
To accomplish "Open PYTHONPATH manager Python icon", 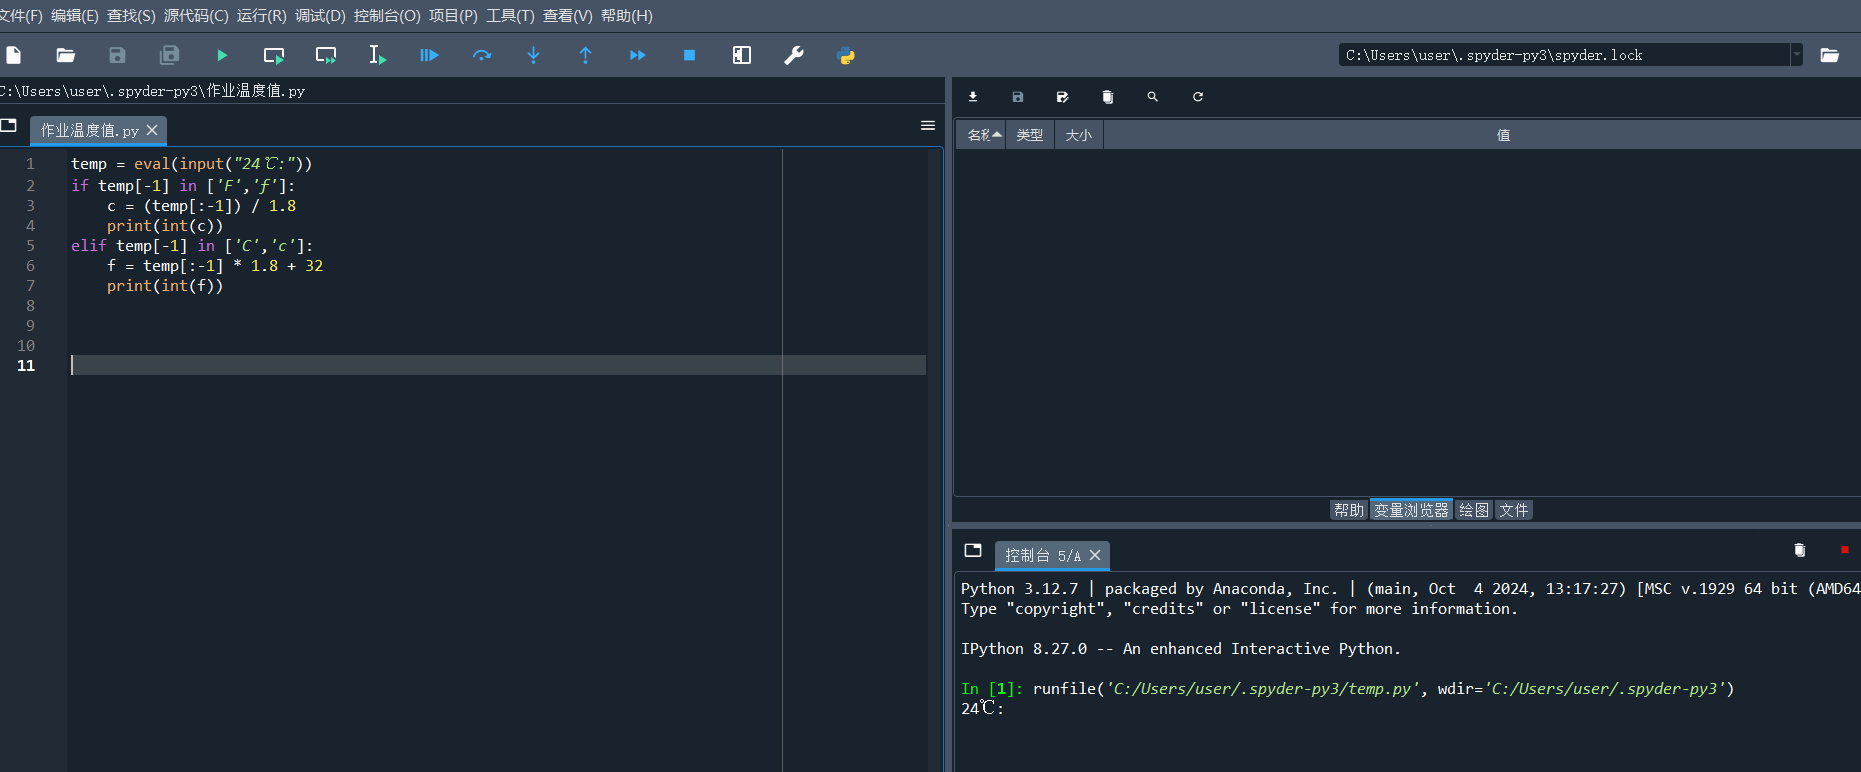I will coord(846,55).
